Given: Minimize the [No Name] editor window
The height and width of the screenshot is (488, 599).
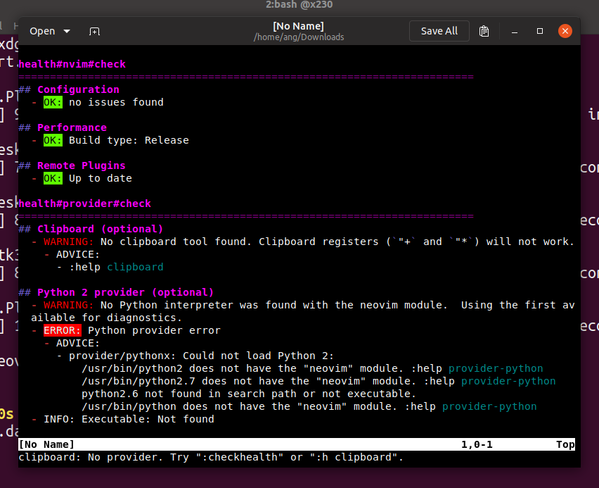Looking at the screenshot, I should [x=515, y=31].
